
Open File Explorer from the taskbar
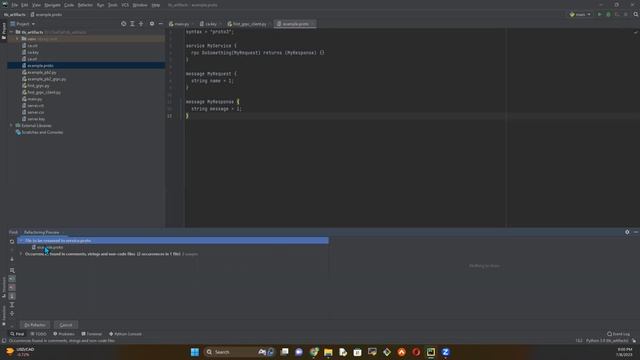click(328, 352)
